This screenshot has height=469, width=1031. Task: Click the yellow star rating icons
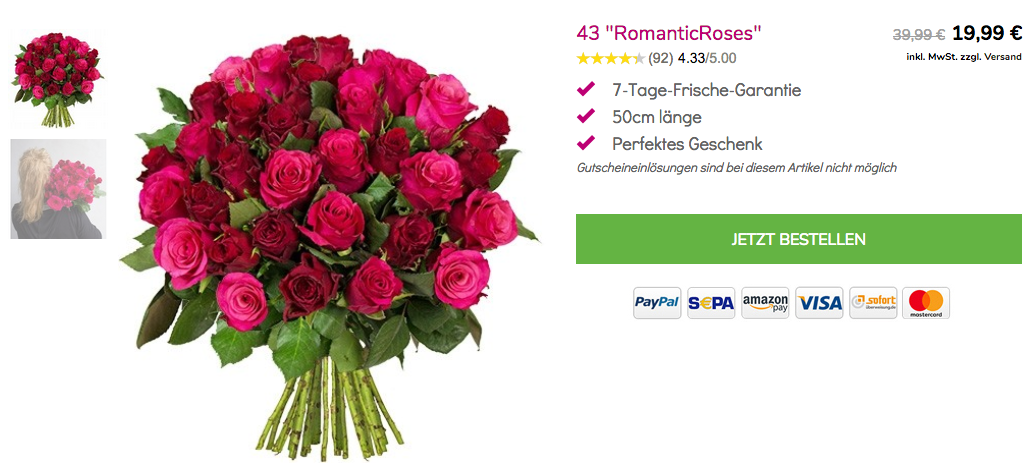(610, 59)
